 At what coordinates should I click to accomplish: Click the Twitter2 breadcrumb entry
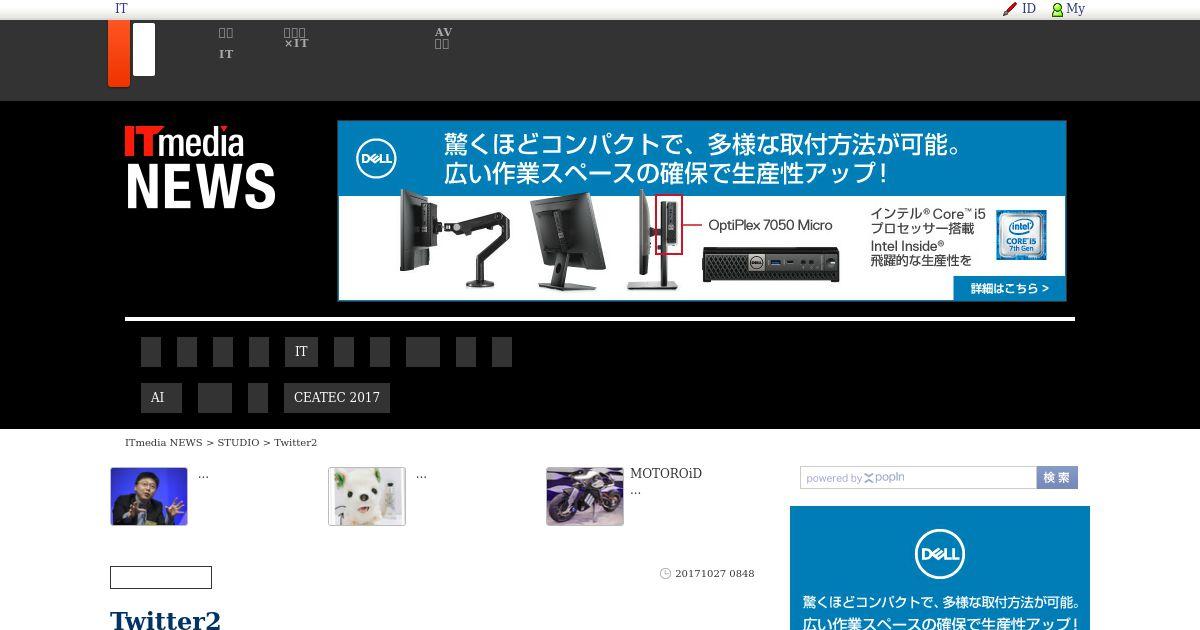(x=295, y=442)
